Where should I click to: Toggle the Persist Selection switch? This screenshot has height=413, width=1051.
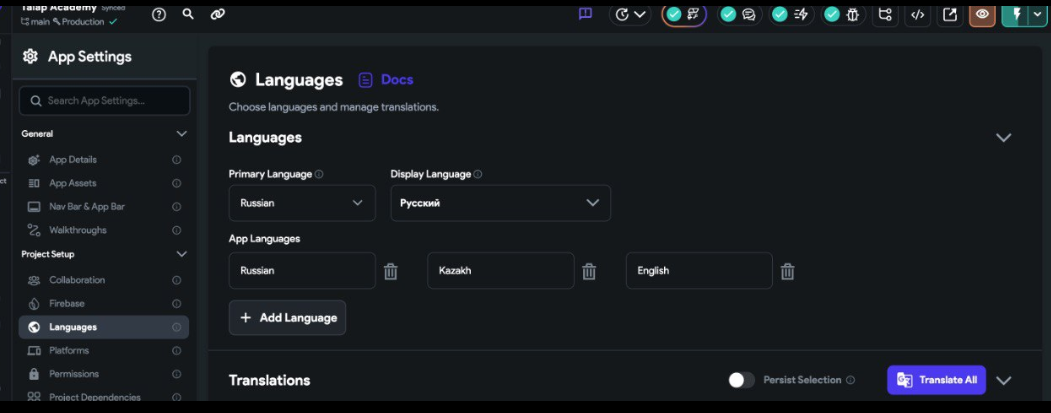point(741,380)
